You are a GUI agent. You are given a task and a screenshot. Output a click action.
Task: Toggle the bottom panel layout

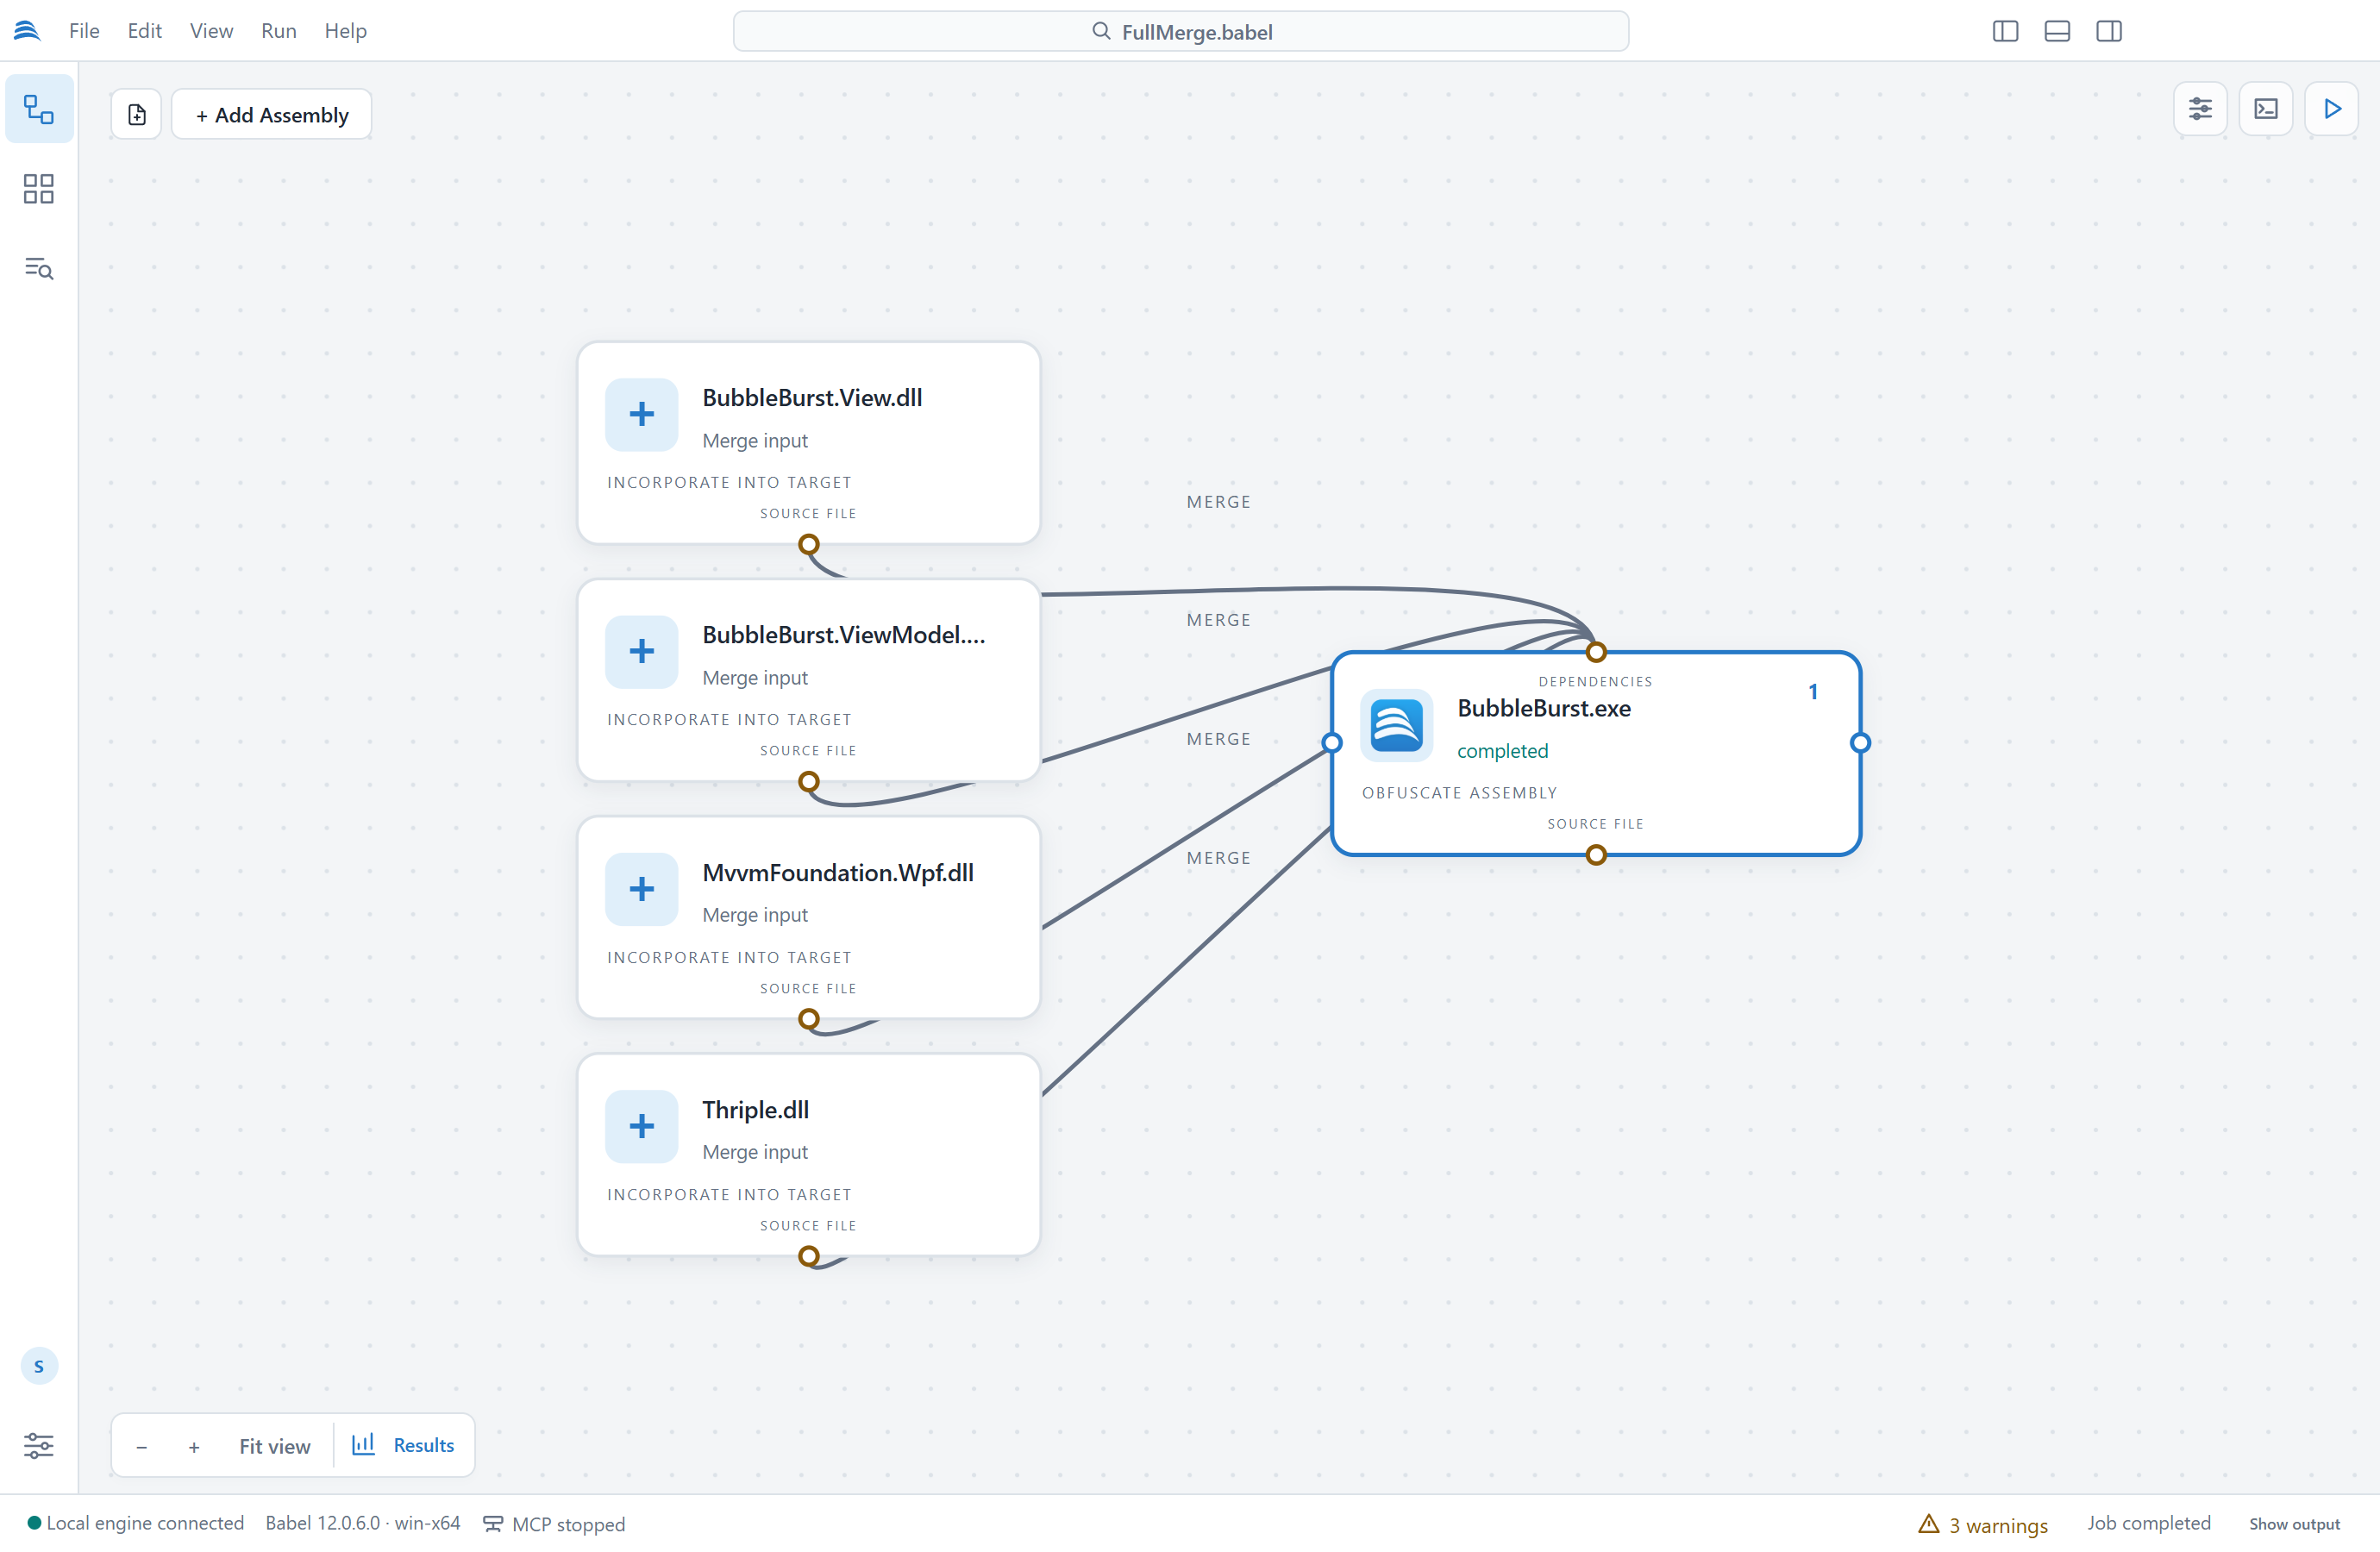2057,31
